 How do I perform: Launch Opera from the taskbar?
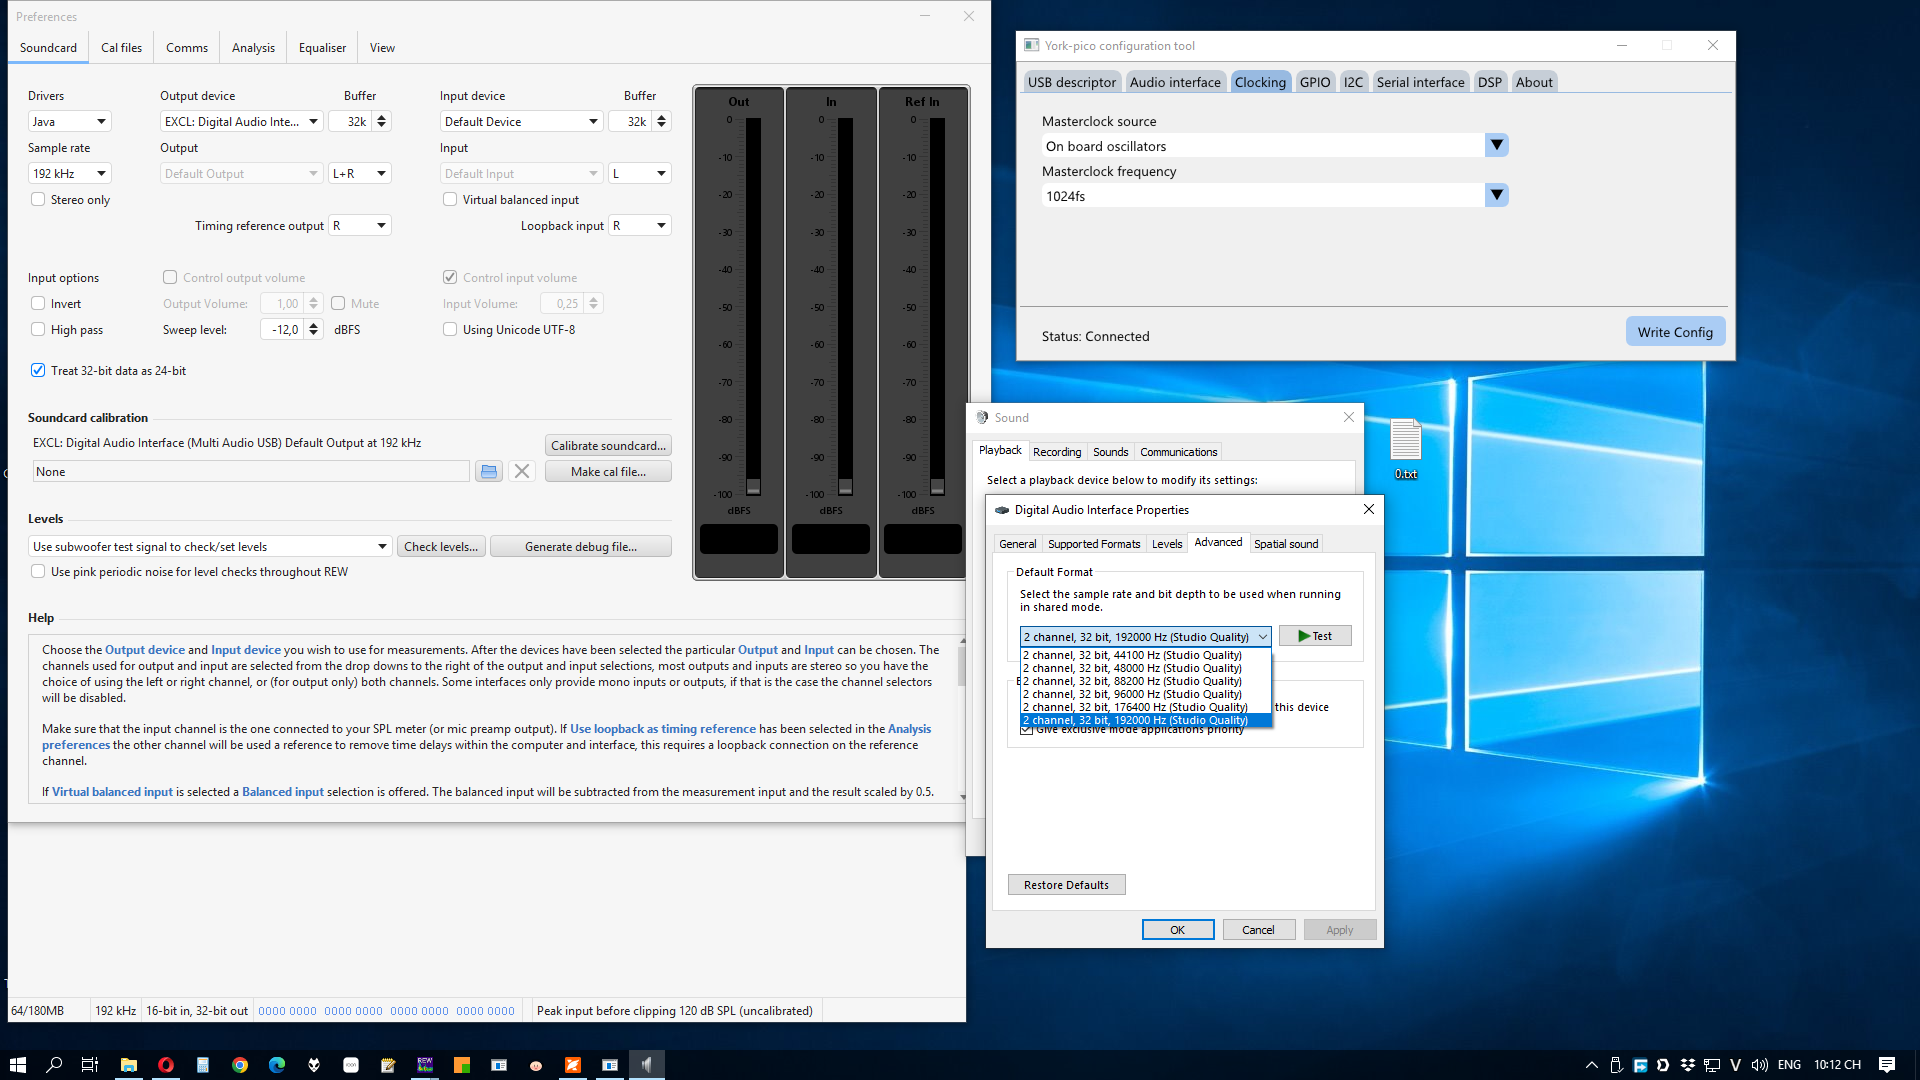165,1065
